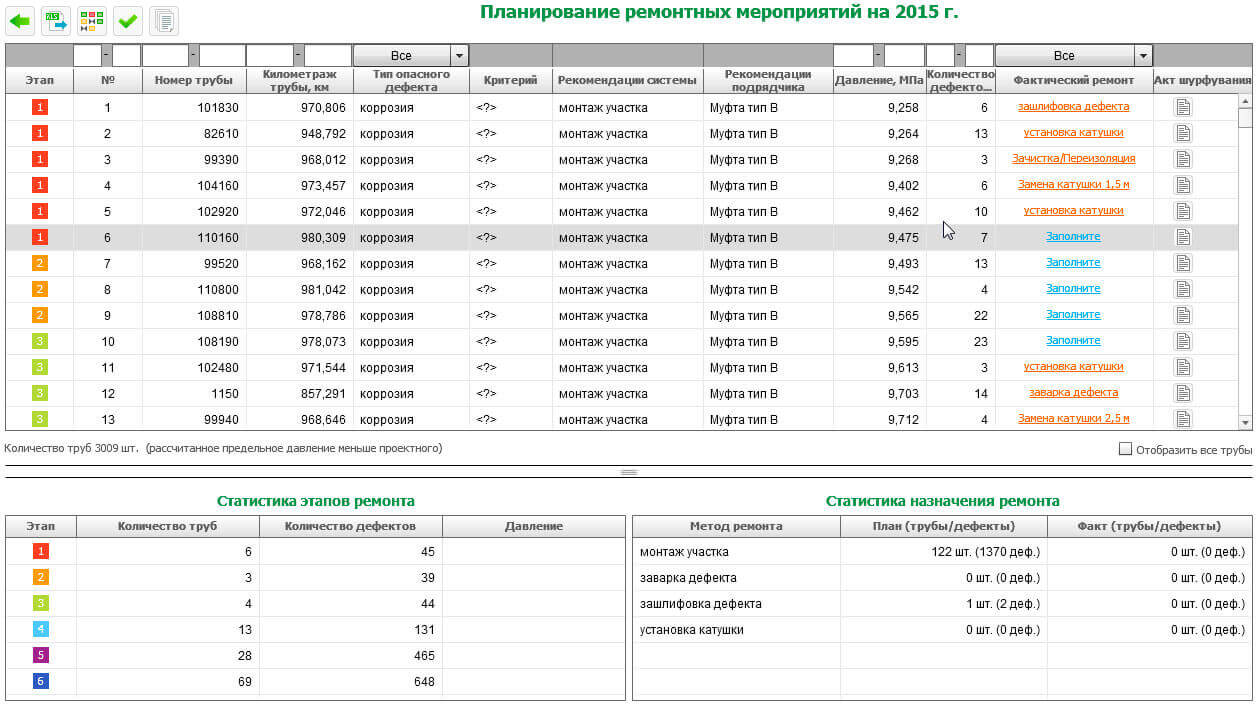1257x704 pixels.
Task: Sort by 'Километраж трубы, км' header
Action: pos(300,80)
